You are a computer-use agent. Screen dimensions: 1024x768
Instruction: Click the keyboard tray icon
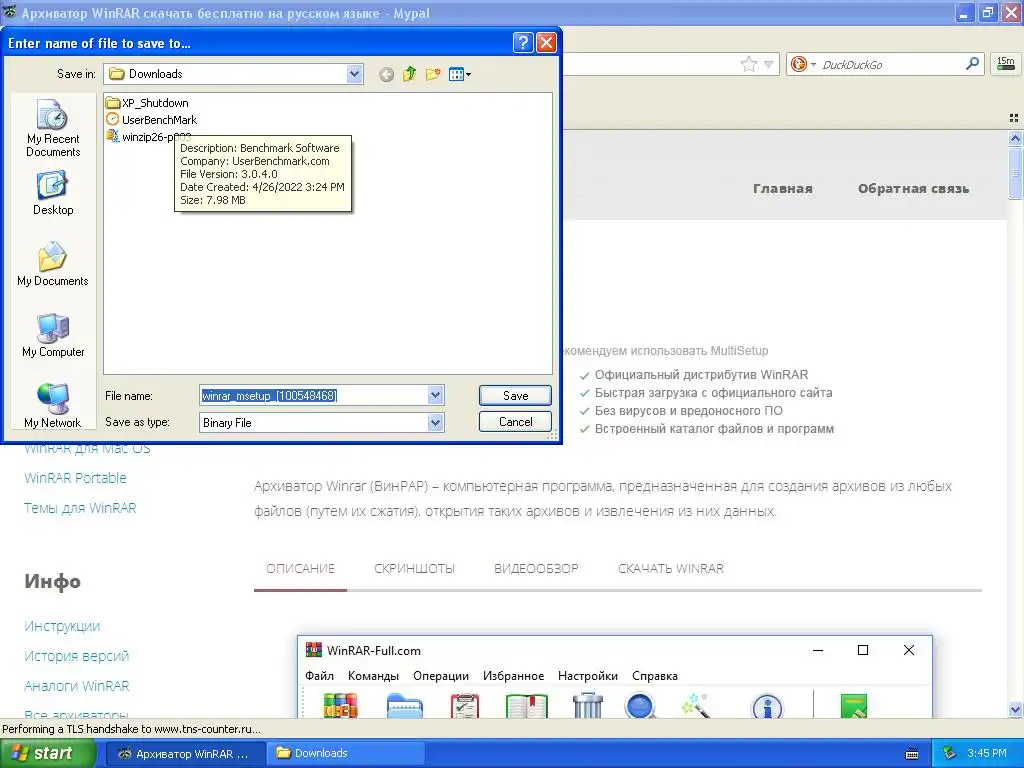[912, 754]
